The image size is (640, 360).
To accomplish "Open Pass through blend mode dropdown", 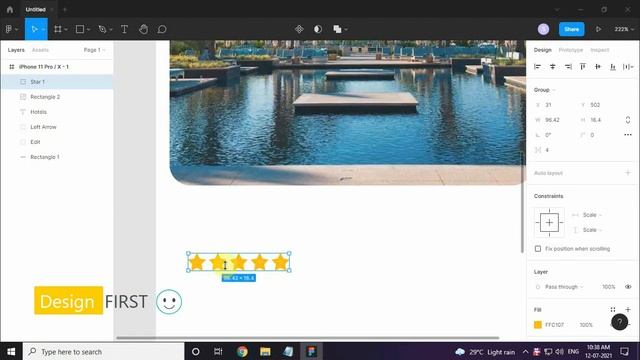I will [564, 287].
